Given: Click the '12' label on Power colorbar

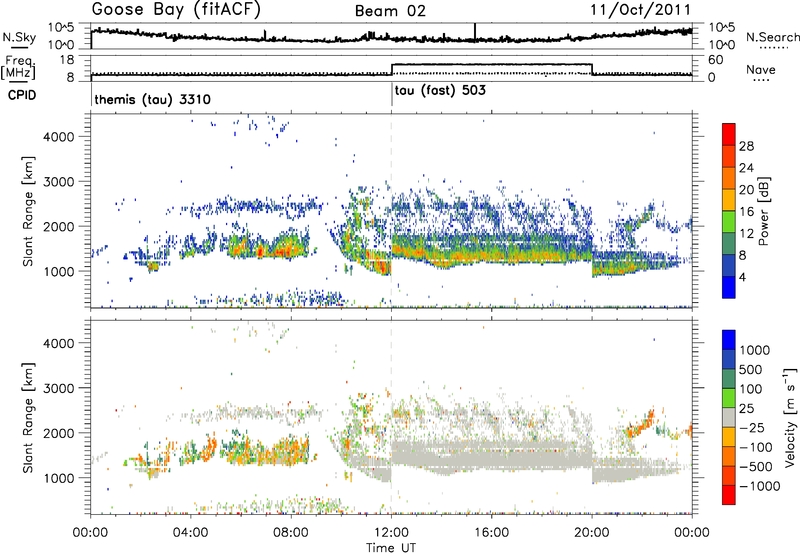Looking at the screenshot, I should [746, 234].
